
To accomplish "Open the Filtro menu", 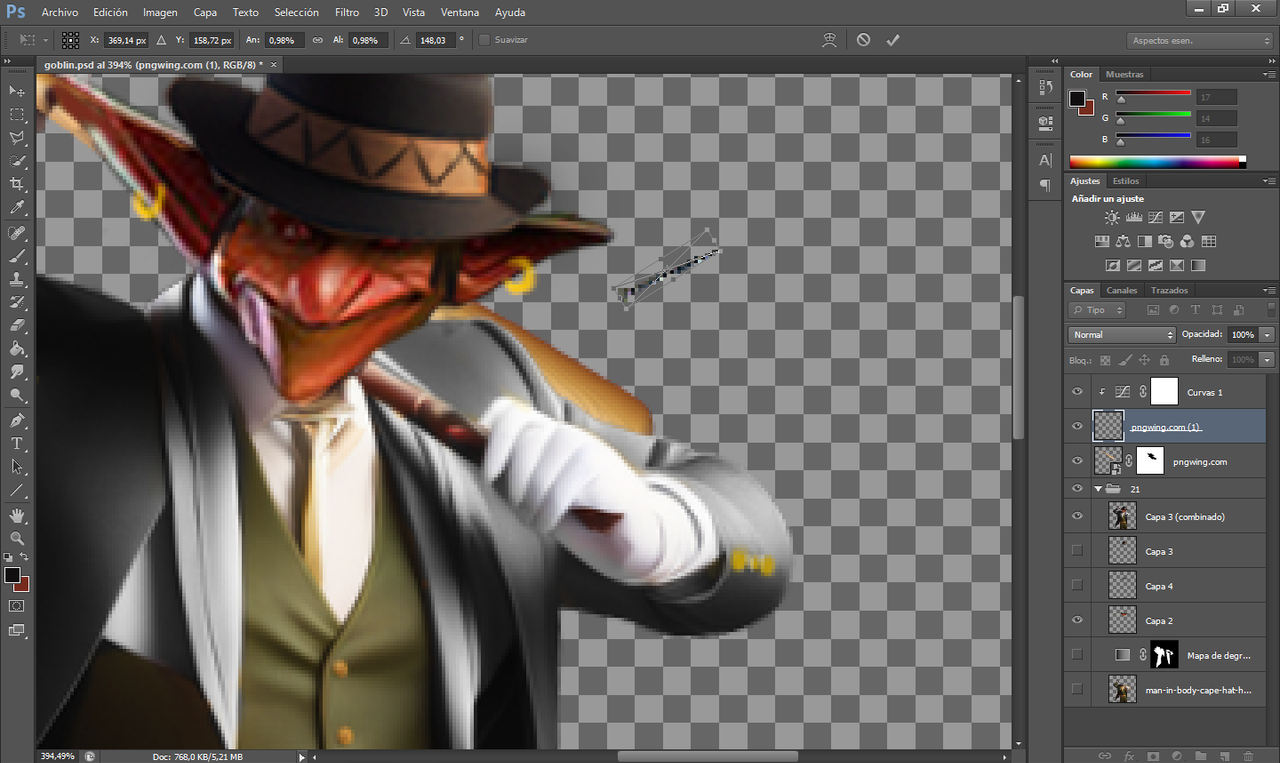I will click(x=347, y=13).
